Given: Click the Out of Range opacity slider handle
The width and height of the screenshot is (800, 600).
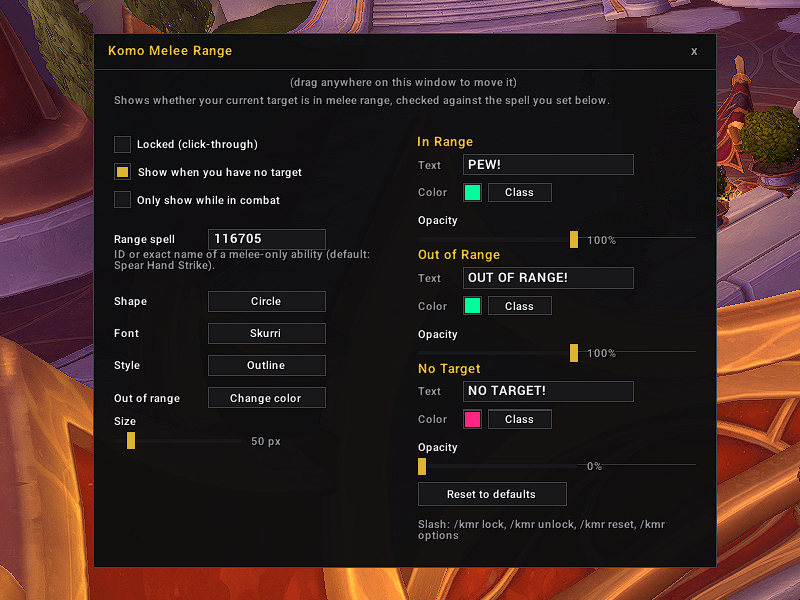Looking at the screenshot, I should 574,353.
